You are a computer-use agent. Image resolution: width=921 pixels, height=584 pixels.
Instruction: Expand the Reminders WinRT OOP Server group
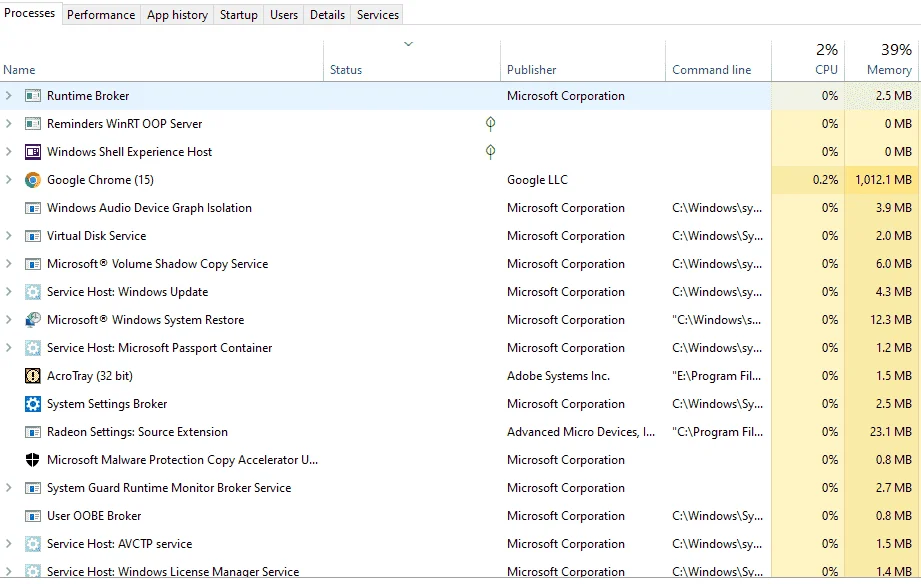pos(8,124)
